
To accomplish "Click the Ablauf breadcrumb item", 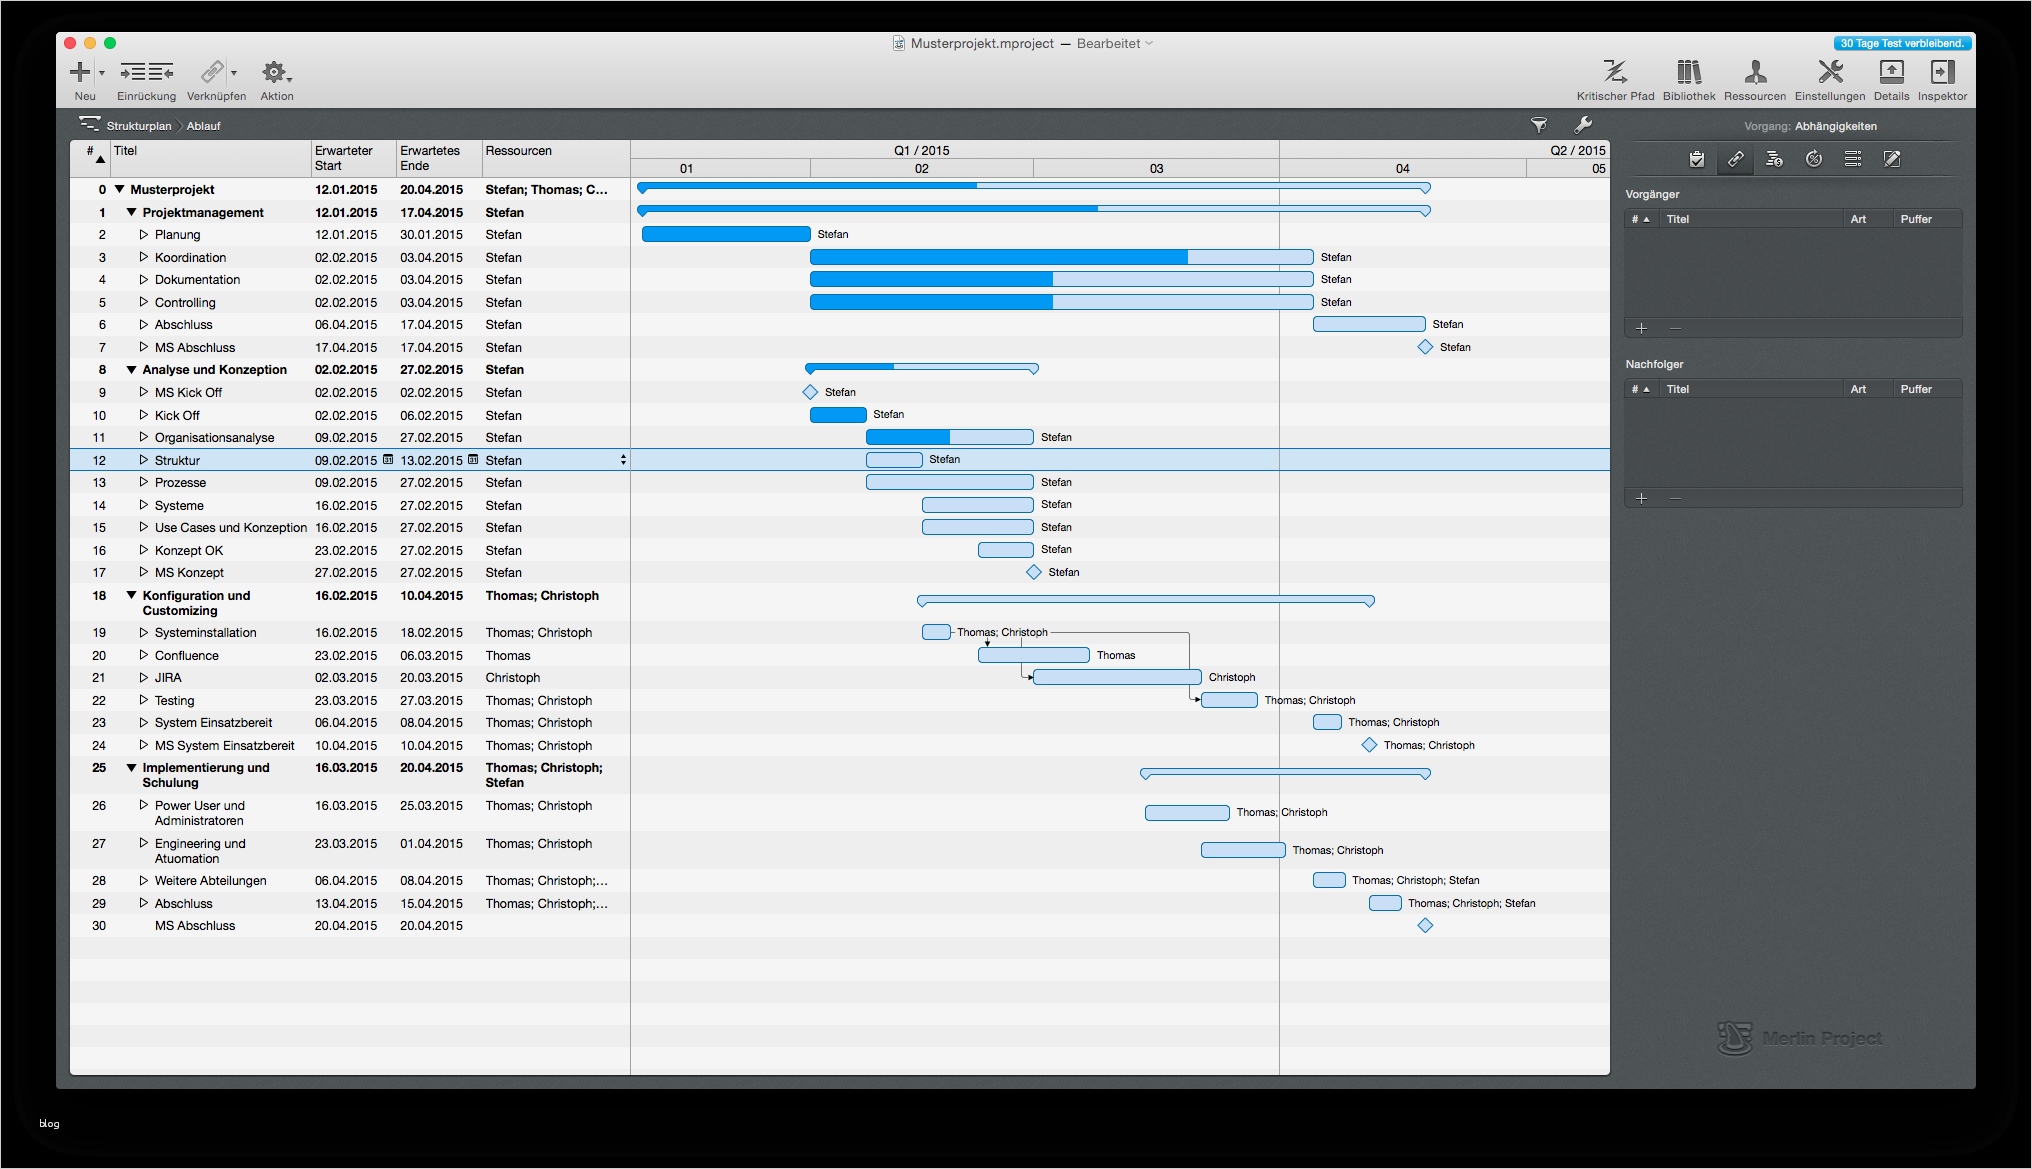I will click(203, 126).
